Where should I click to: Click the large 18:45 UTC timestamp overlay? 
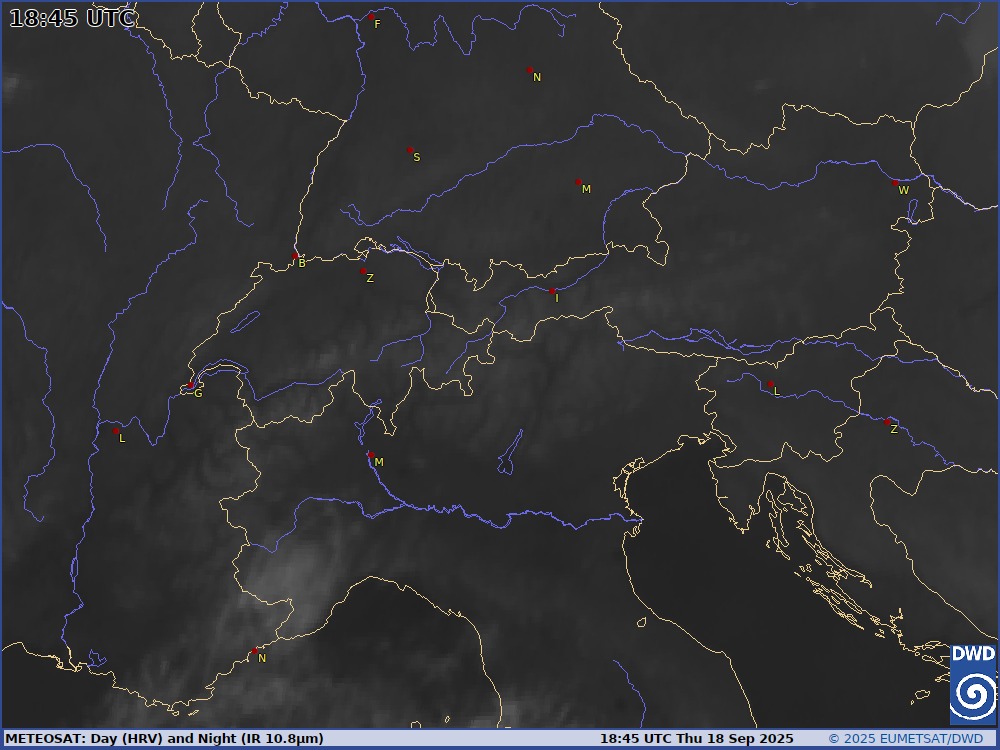click(72, 18)
